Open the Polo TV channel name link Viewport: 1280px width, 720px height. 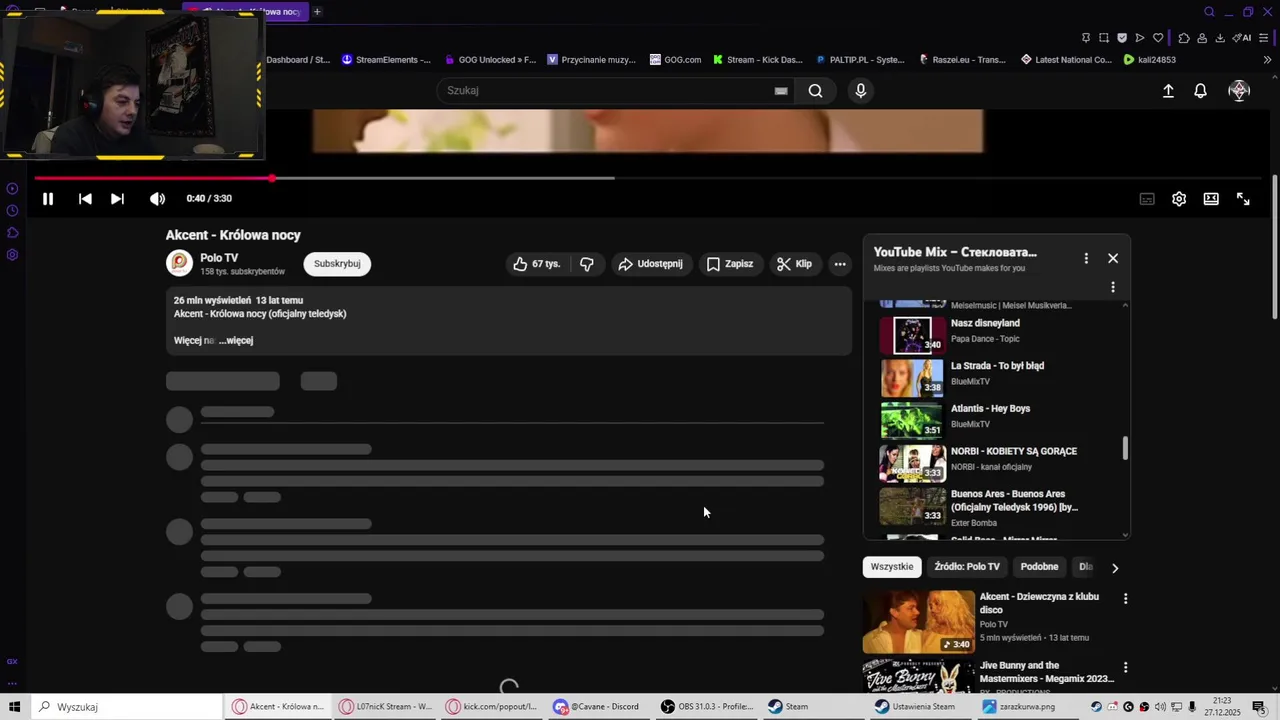click(x=219, y=258)
